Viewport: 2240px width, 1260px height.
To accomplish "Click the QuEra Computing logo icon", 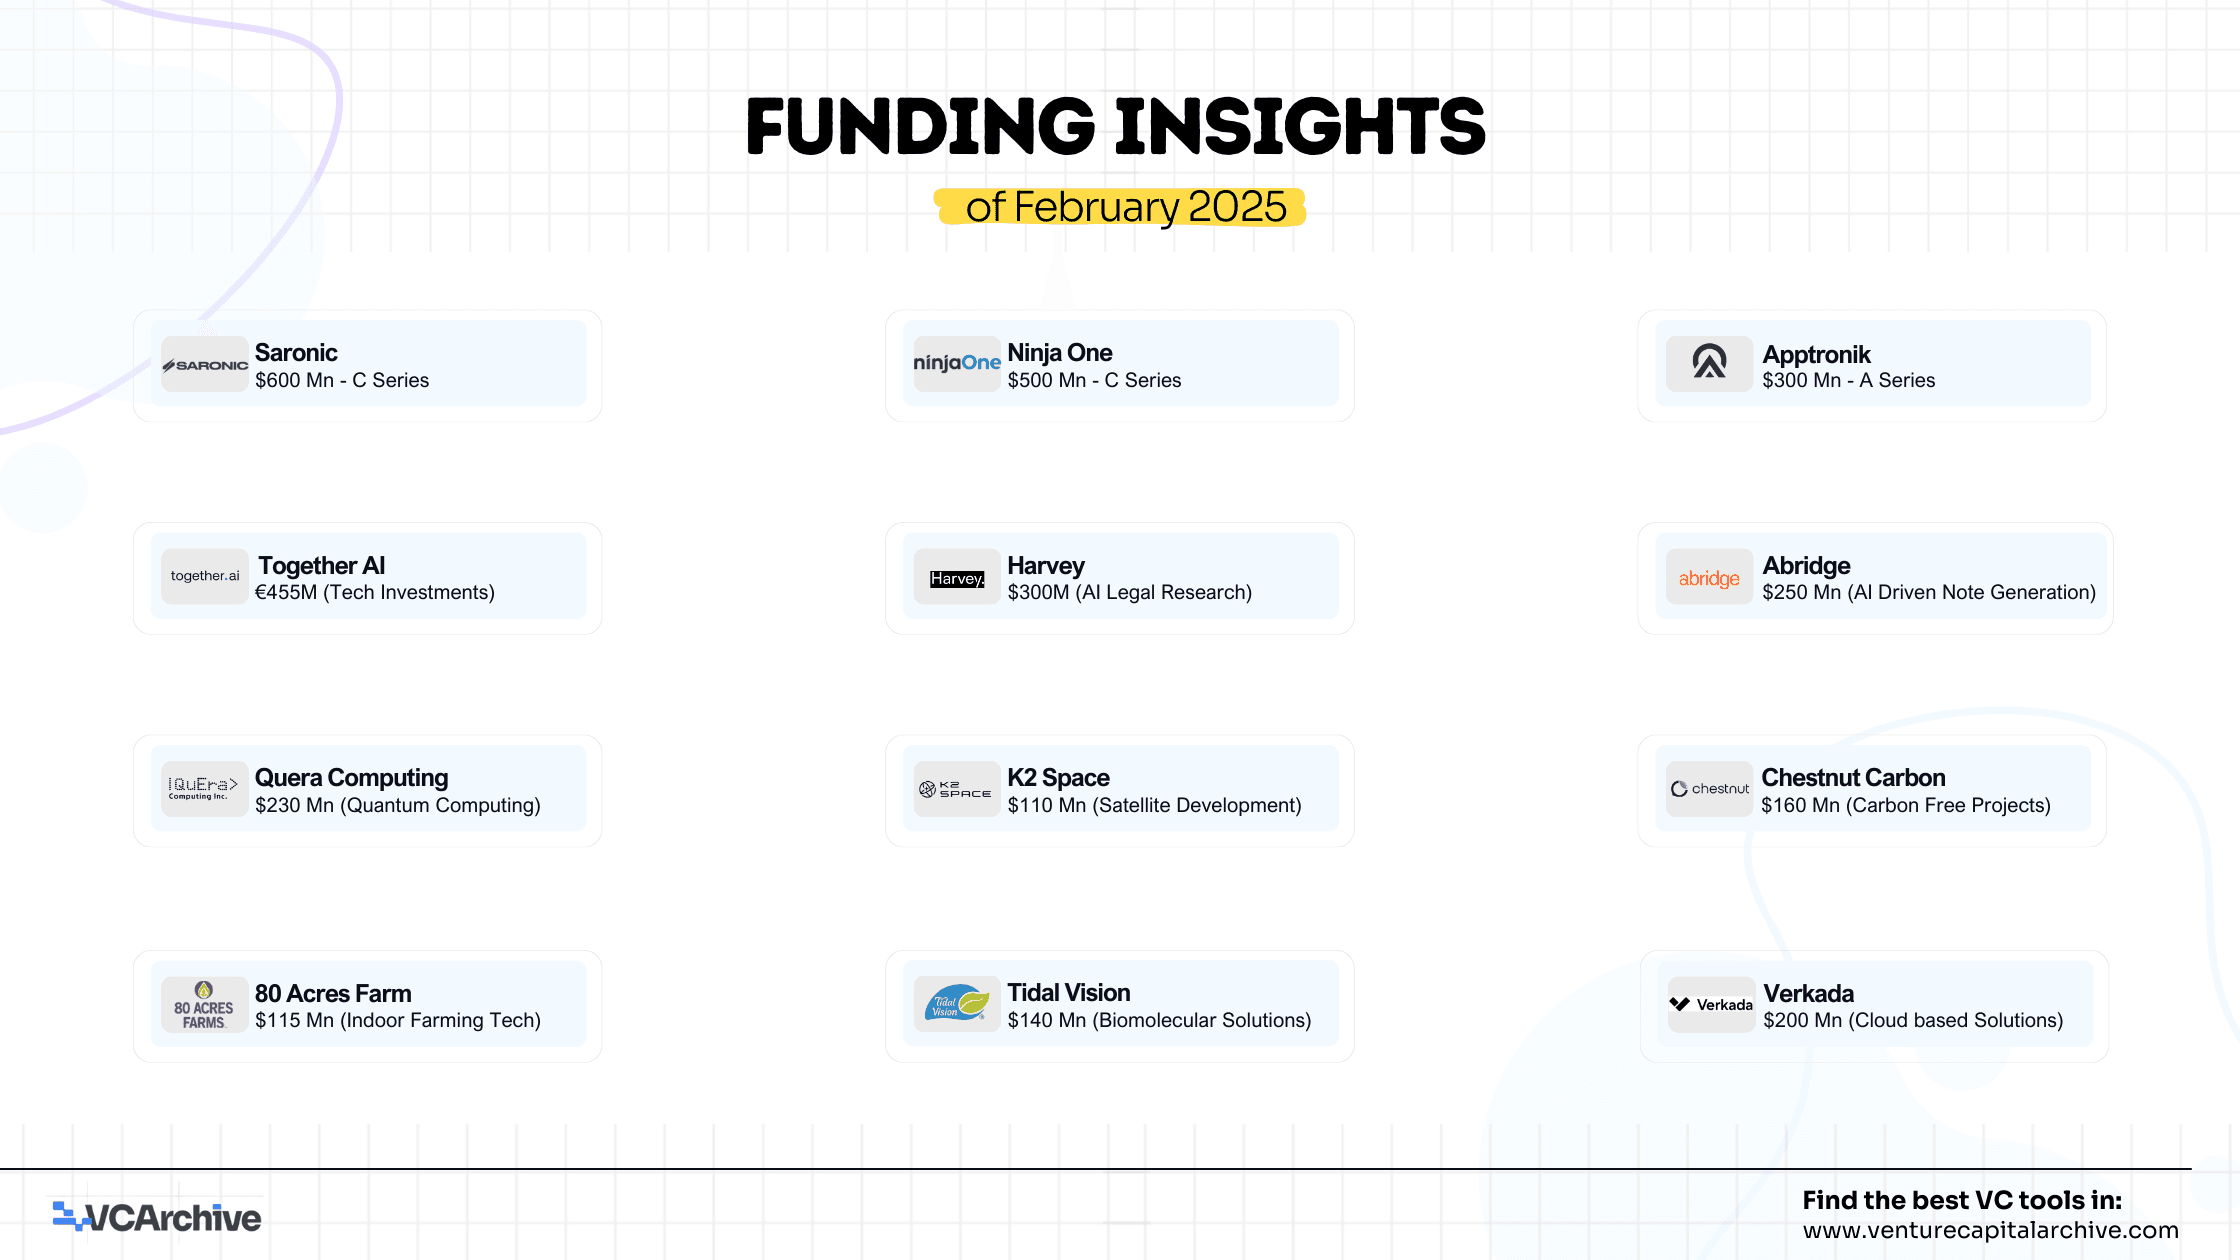I will coord(204,789).
